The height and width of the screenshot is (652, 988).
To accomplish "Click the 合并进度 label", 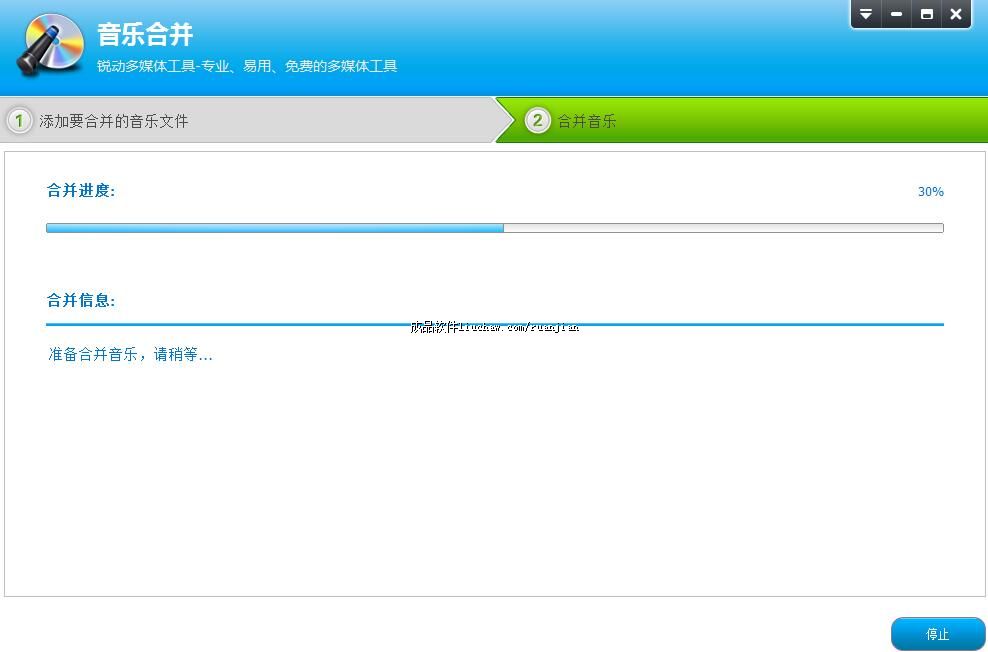I will click(81, 191).
